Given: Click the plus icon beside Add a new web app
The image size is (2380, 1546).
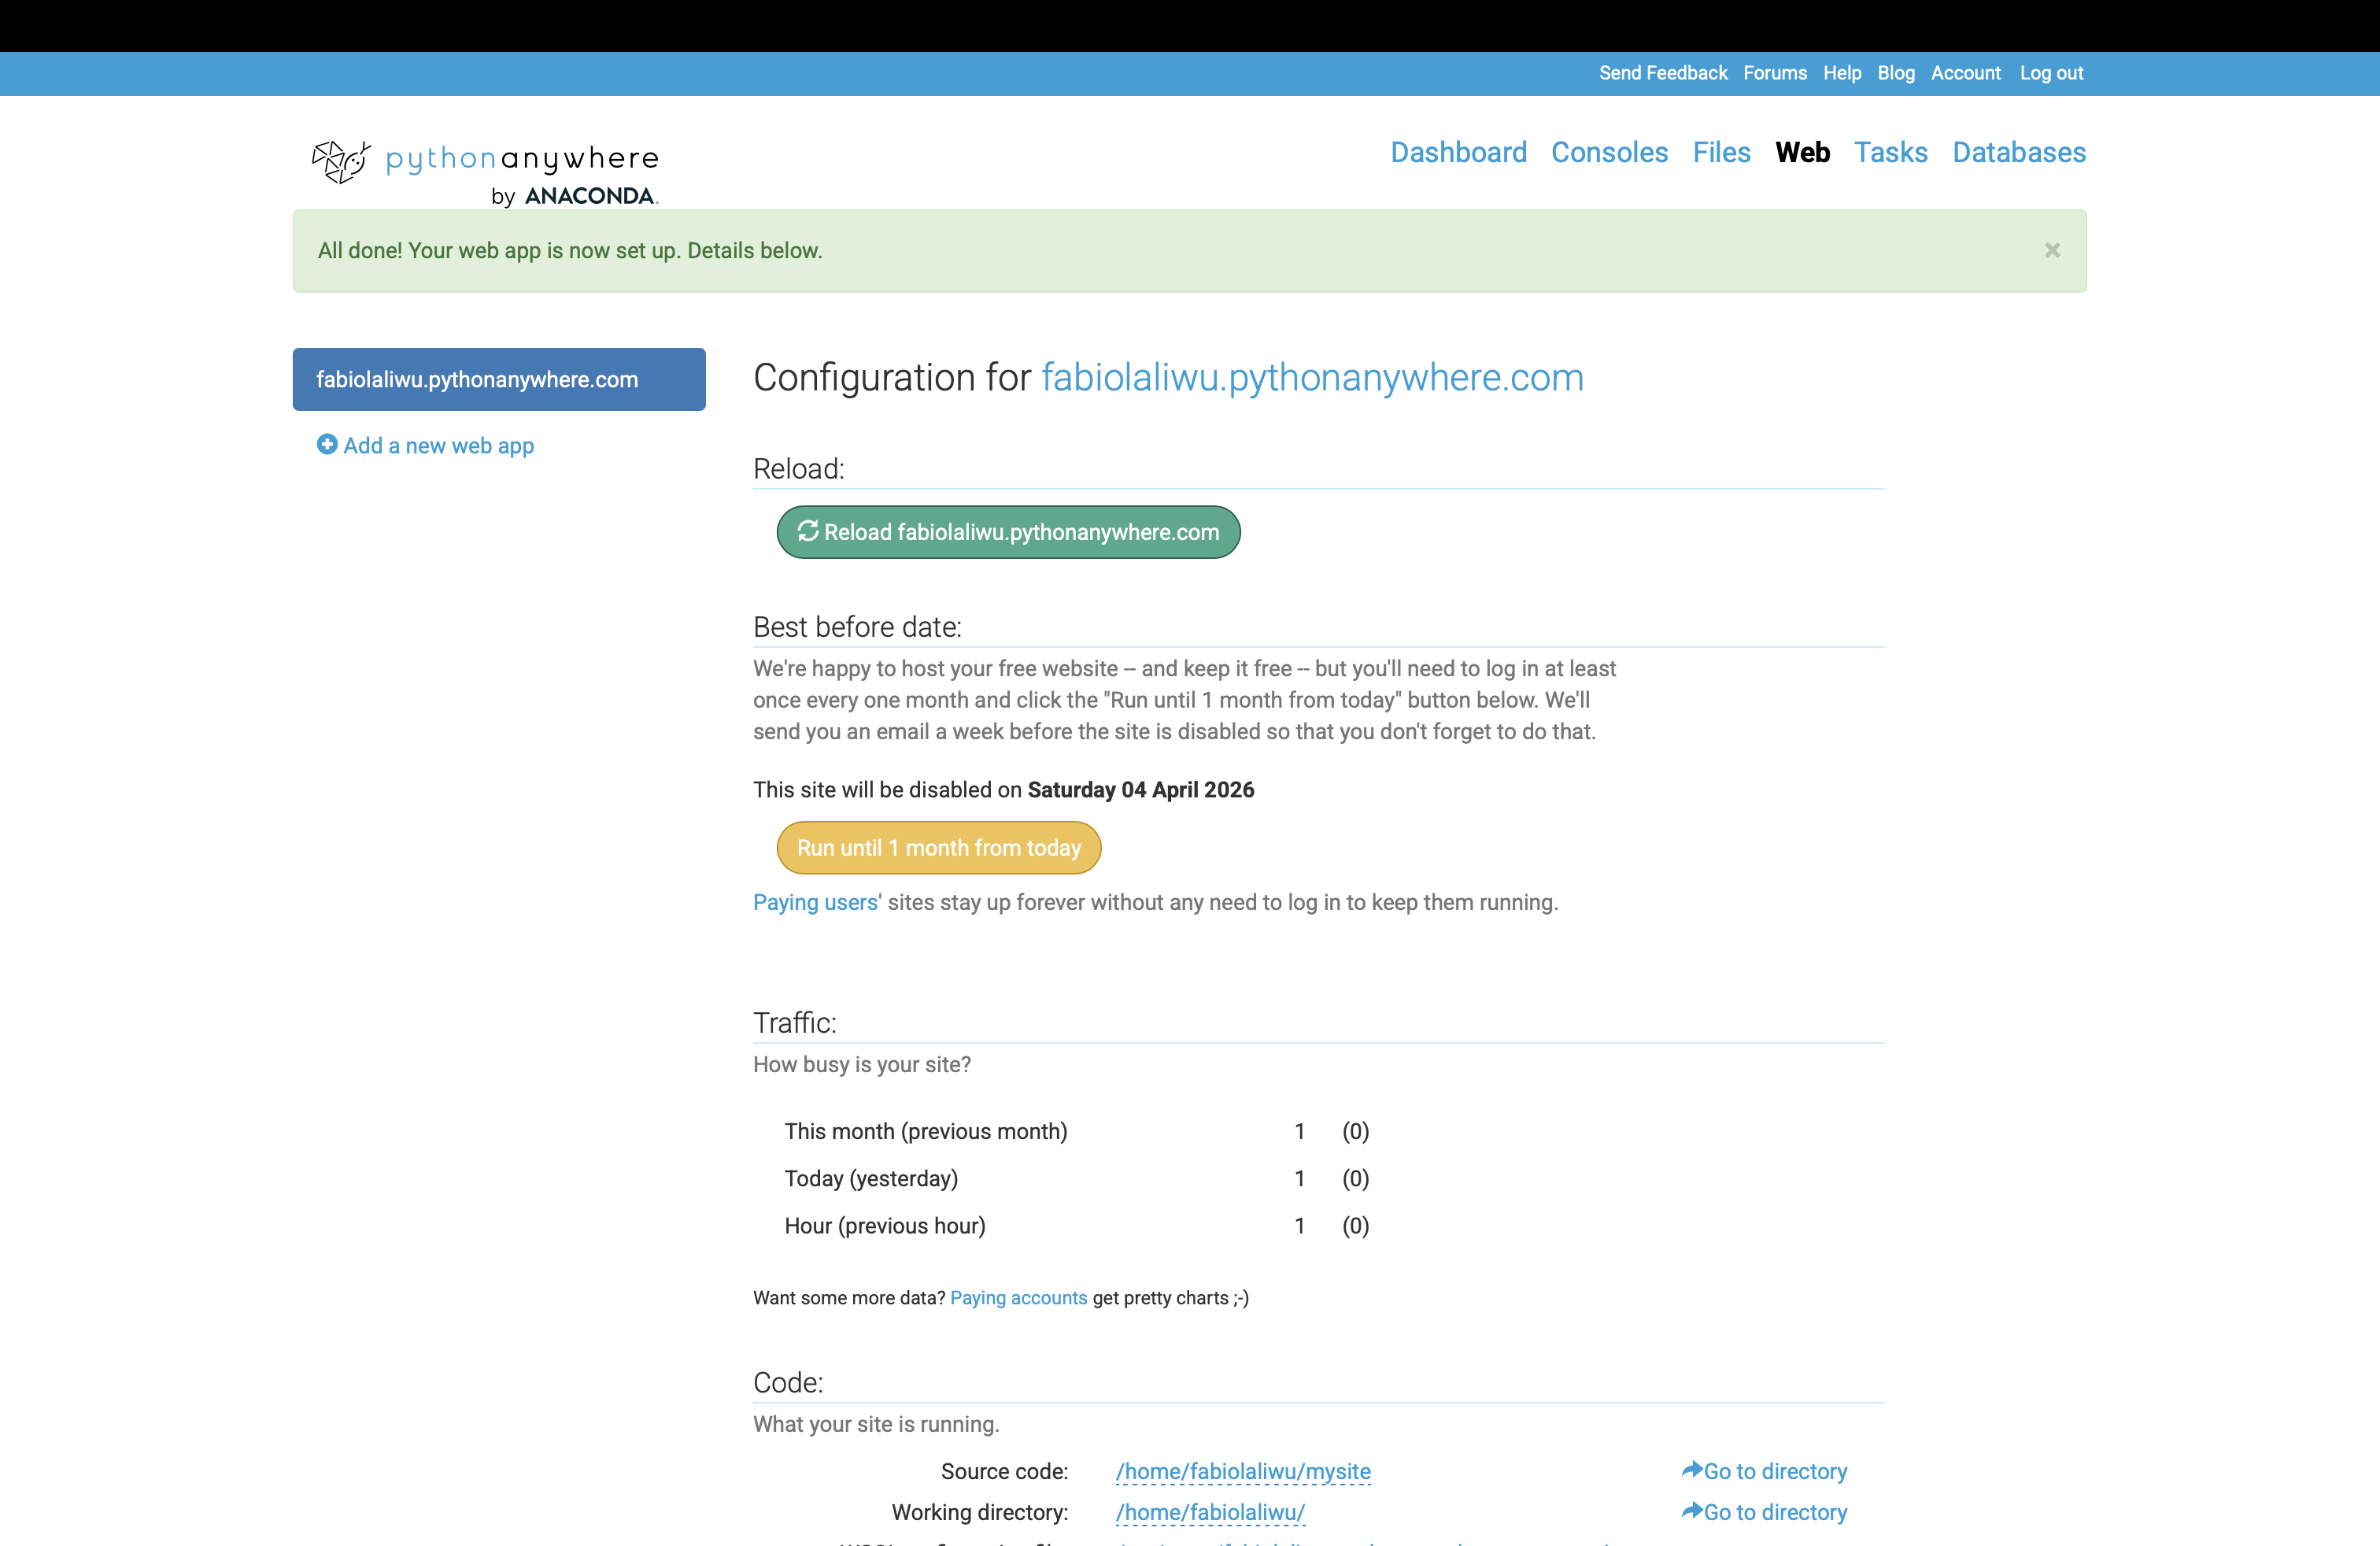Looking at the screenshot, I should [327, 444].
